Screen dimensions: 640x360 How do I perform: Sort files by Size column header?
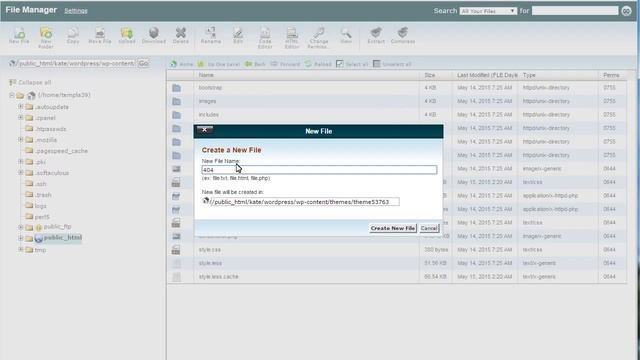pyautogui.click(x=429, y=75)
